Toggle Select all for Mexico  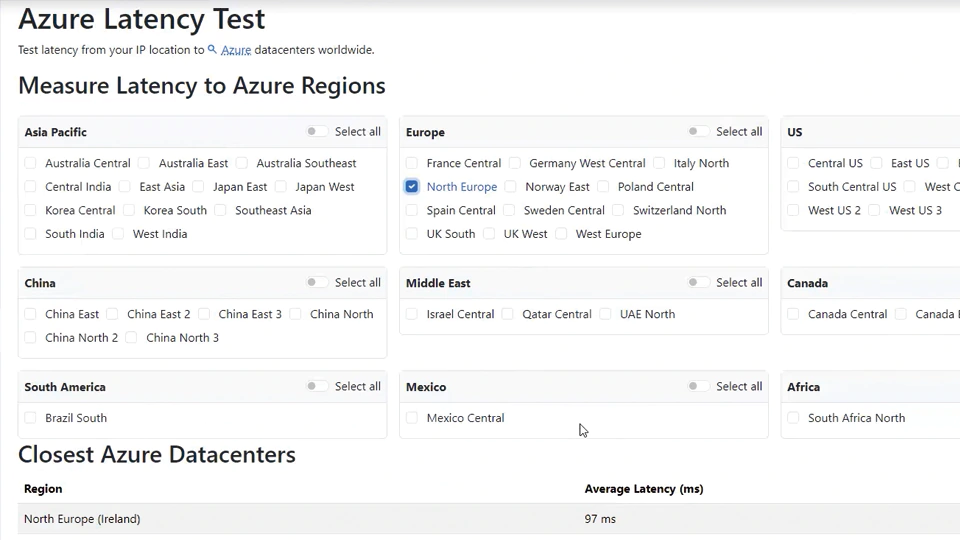(x=699, y=386)
